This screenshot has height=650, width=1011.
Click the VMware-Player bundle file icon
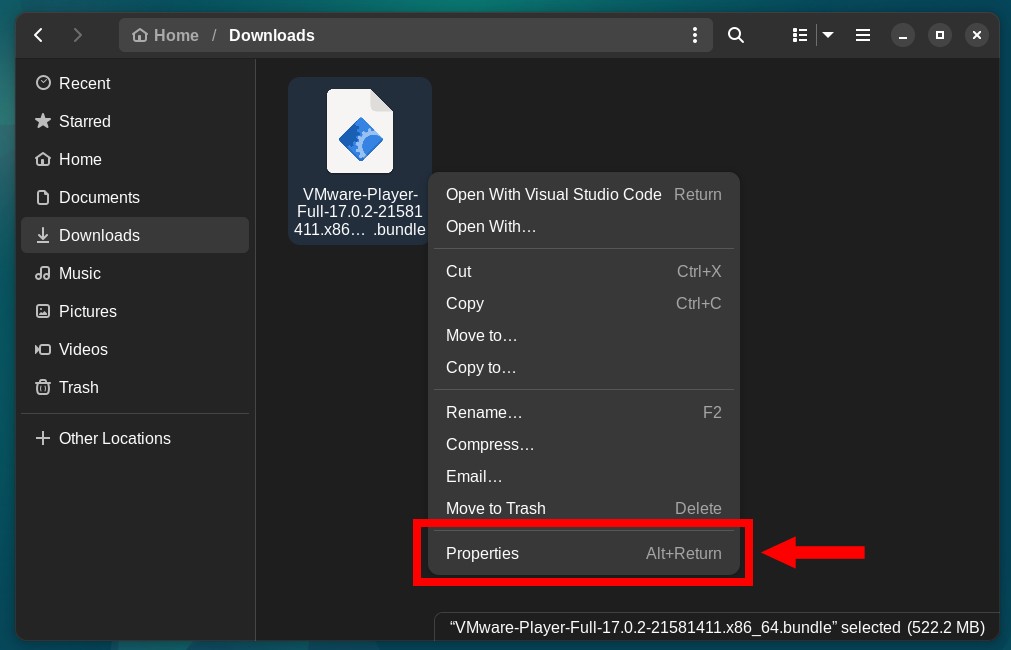pos(360,131)
